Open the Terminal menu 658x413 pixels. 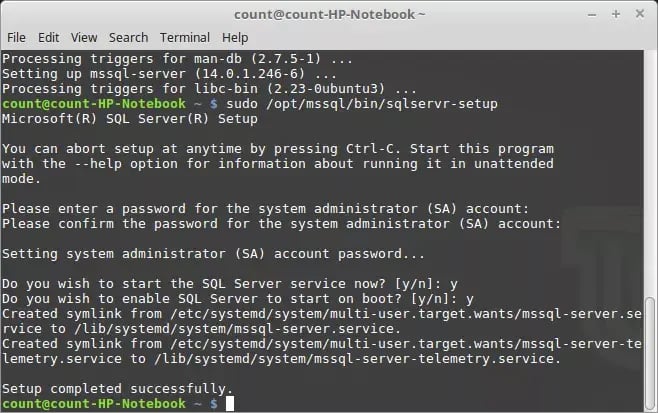pyautogui.click(x=184, y=37)
